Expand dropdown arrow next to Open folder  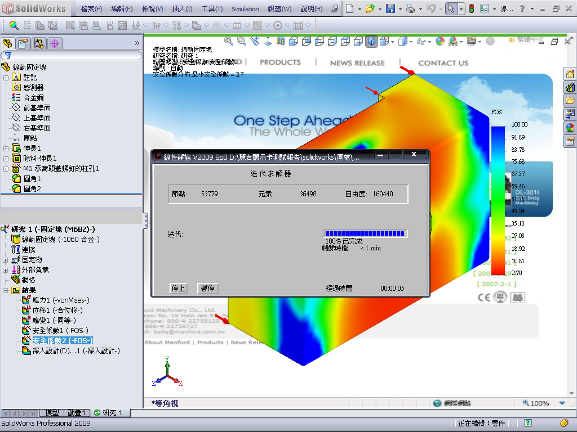coord(380,9)
